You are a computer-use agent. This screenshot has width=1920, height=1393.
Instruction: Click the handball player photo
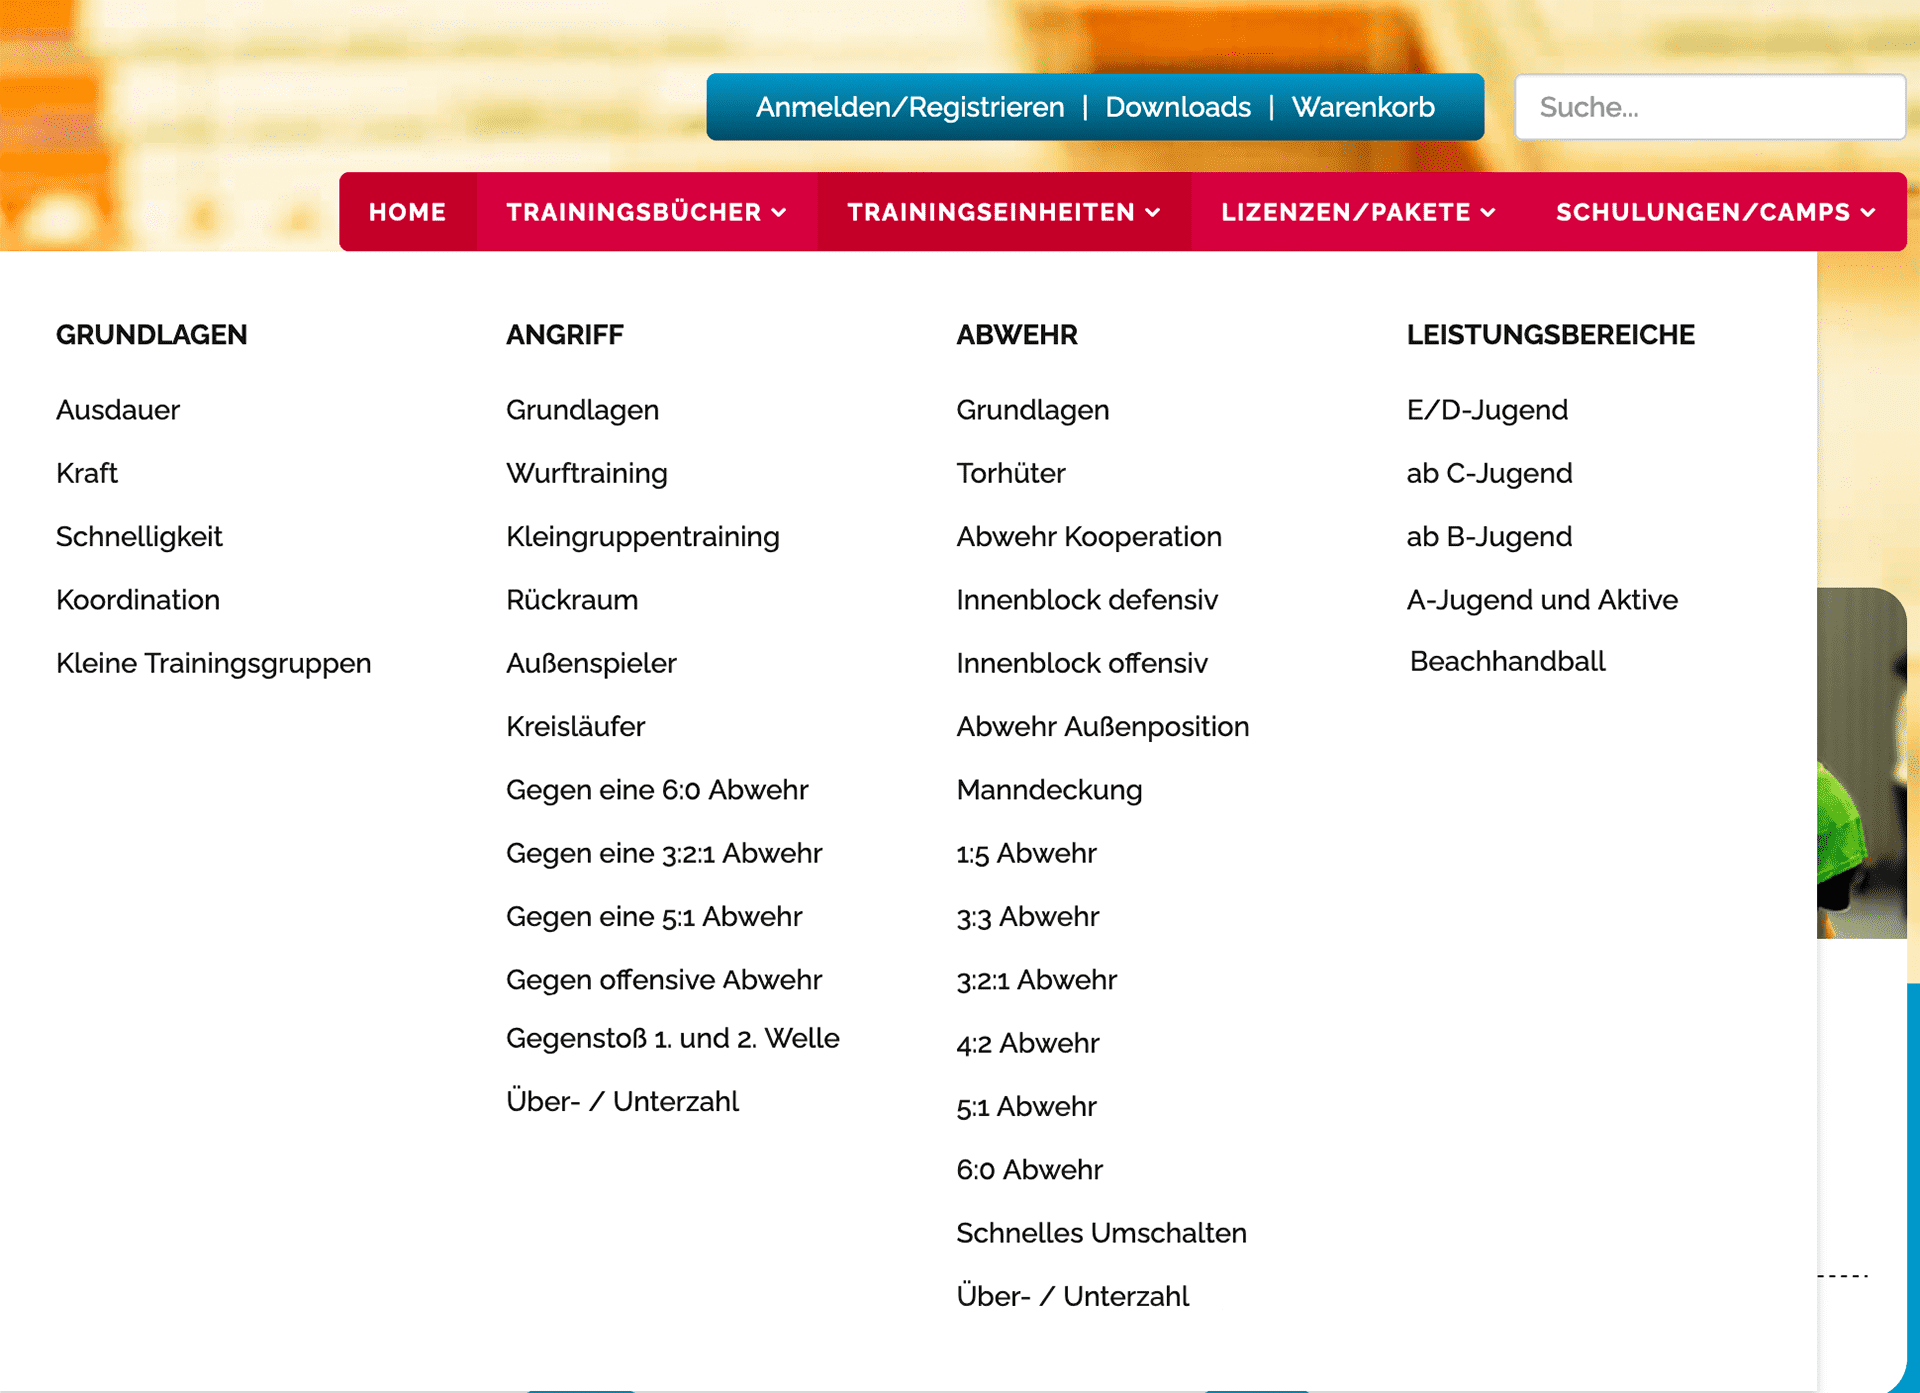[x=1861, y=763]
